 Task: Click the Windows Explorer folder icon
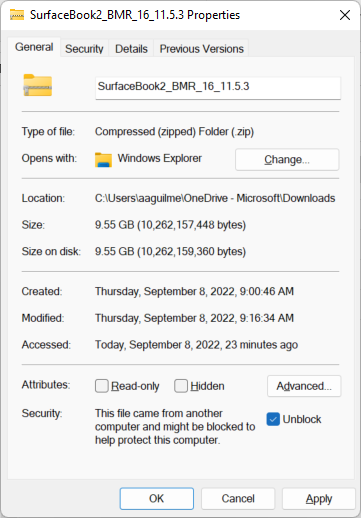click(x=103, y=160)
